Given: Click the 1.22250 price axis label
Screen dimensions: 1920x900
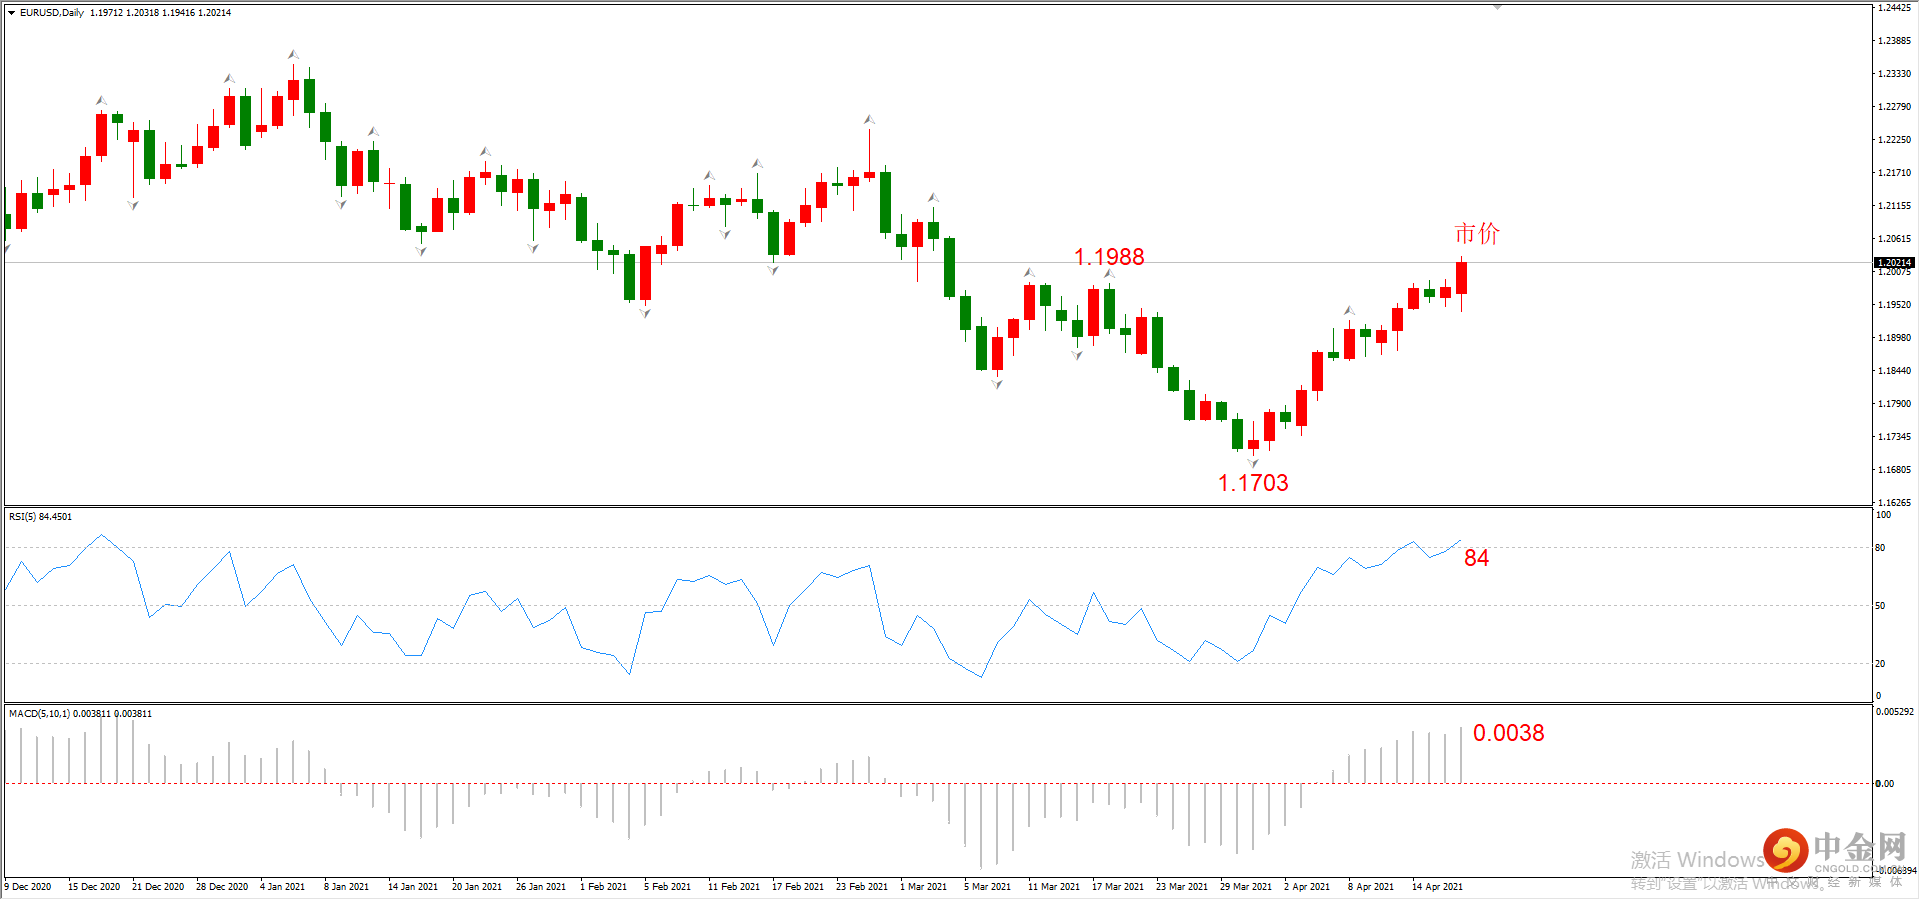Looking at the screenshot, I should [1894, 140].
